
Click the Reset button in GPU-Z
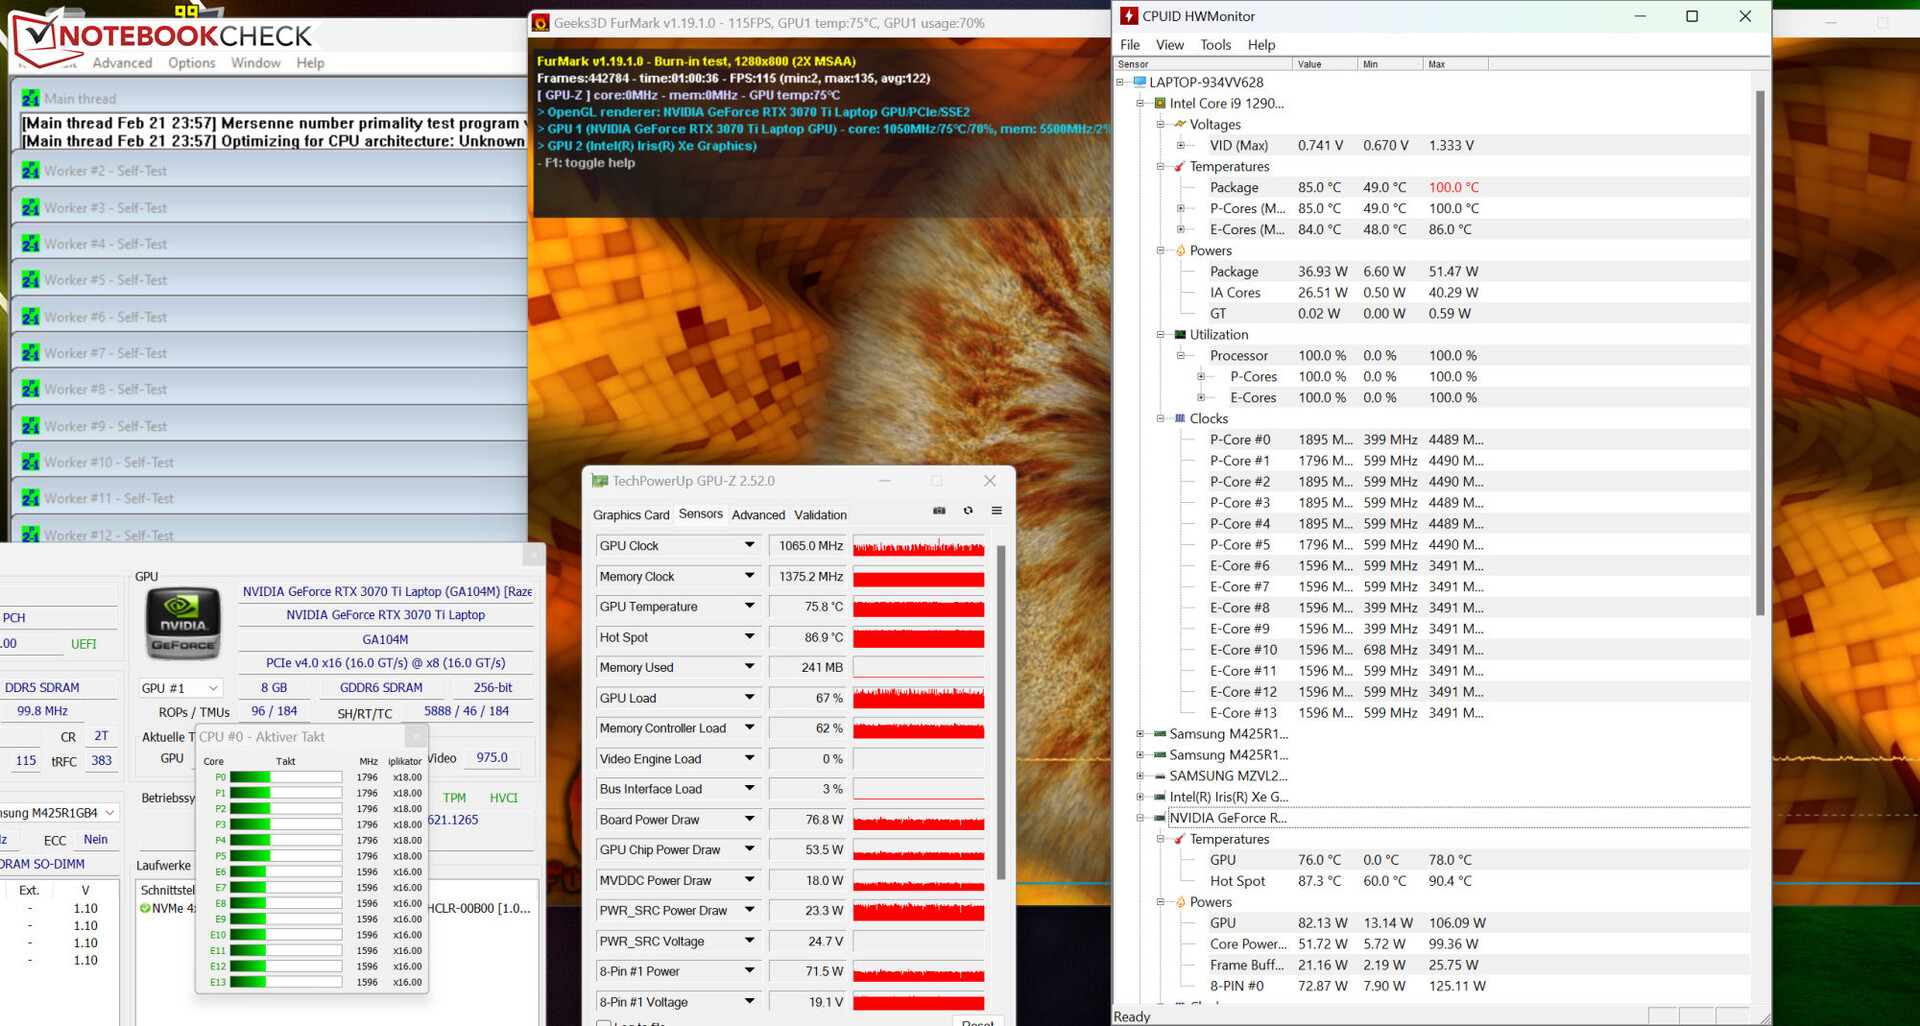click(x=976, y=1021)
